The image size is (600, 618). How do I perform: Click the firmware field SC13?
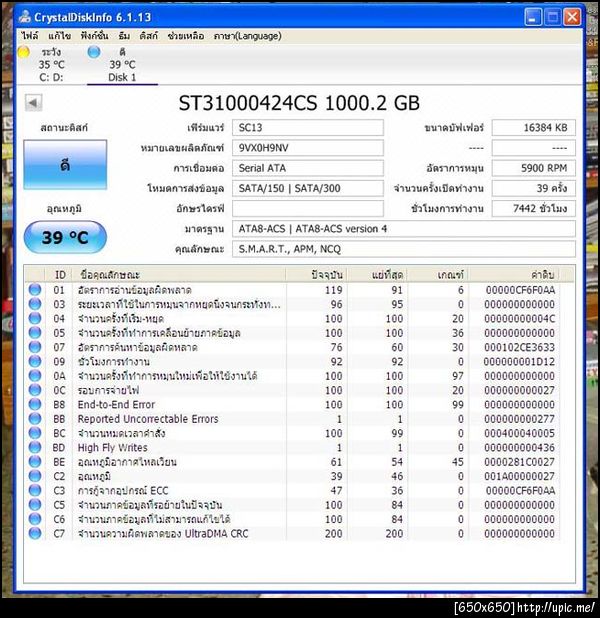point(308,128)
